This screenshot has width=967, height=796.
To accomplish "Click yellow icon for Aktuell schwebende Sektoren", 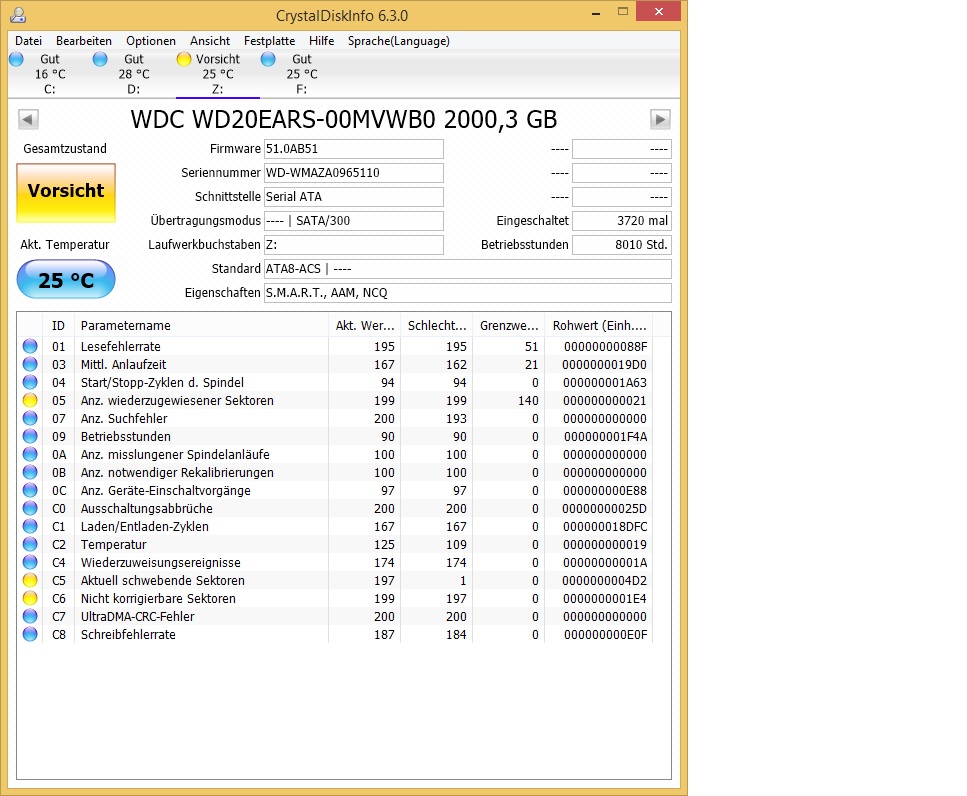I will tap(30, 580).
